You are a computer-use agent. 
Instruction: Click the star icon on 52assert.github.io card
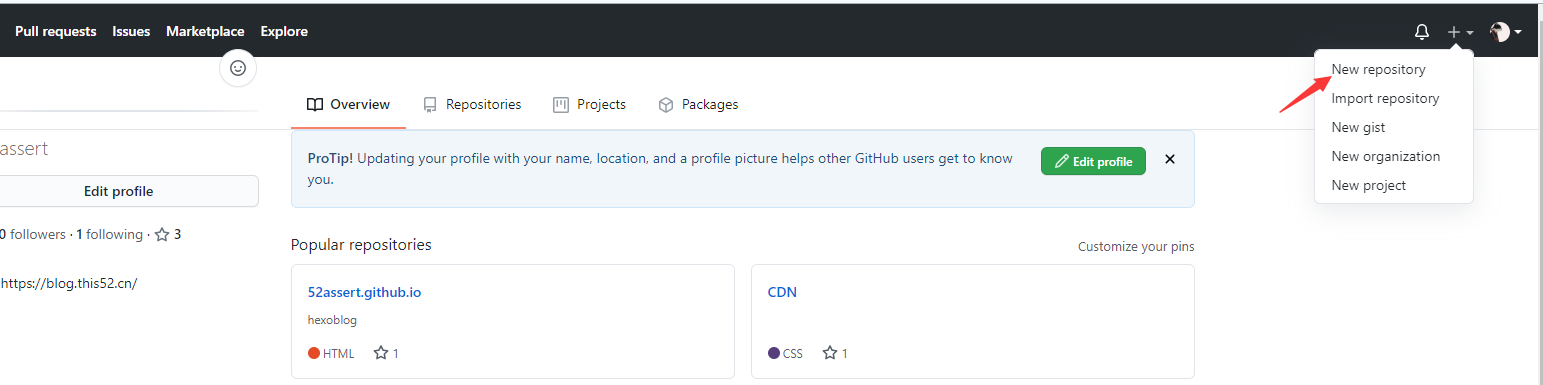click(380, 353)
